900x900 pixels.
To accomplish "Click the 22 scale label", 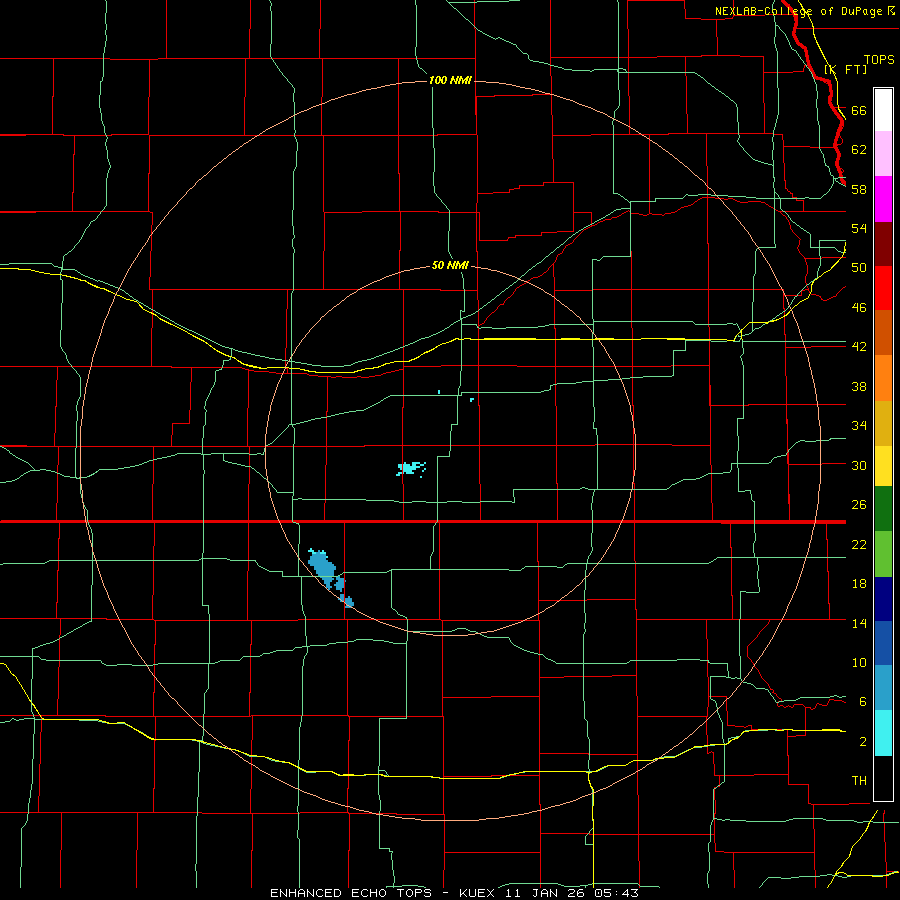I will point(859,544).
